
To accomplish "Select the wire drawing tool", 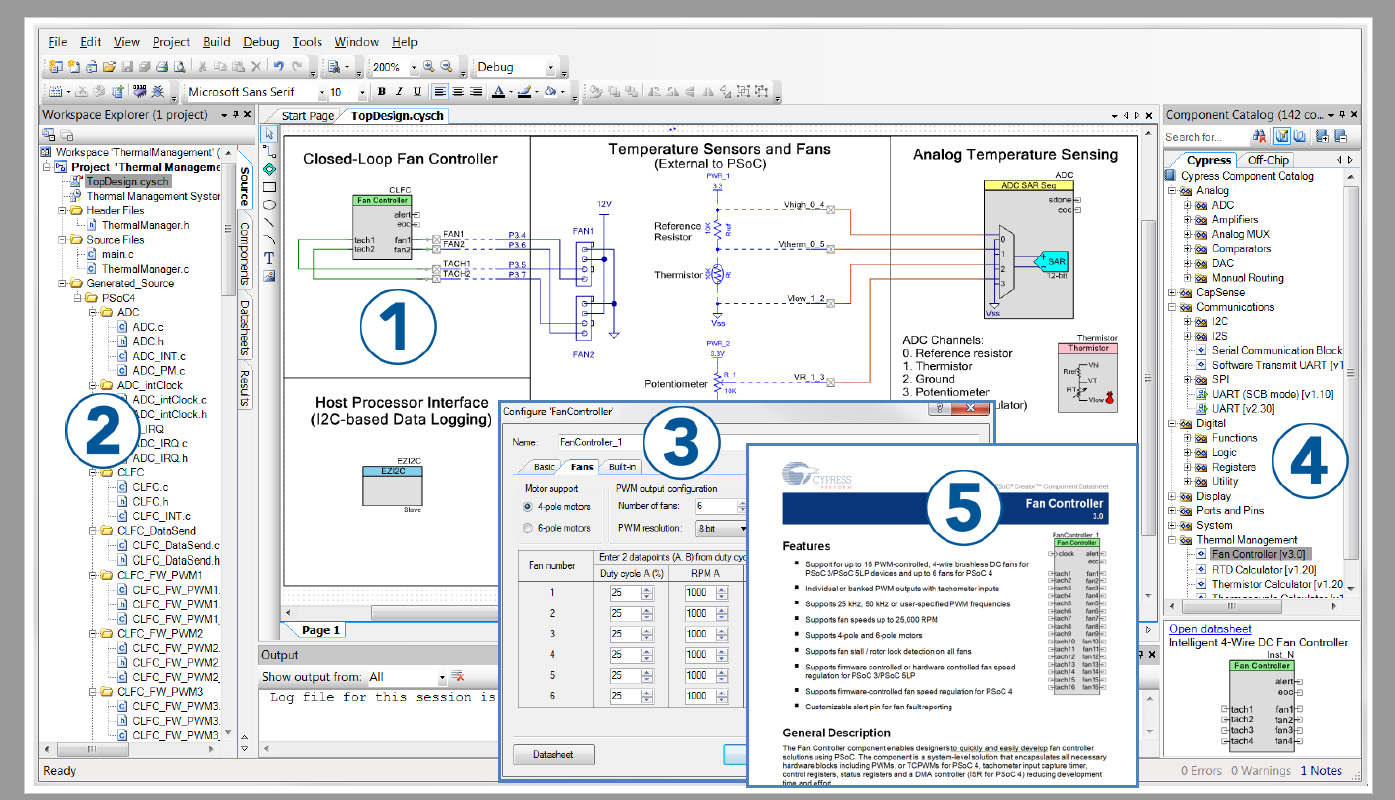I will tap(269, 152).
